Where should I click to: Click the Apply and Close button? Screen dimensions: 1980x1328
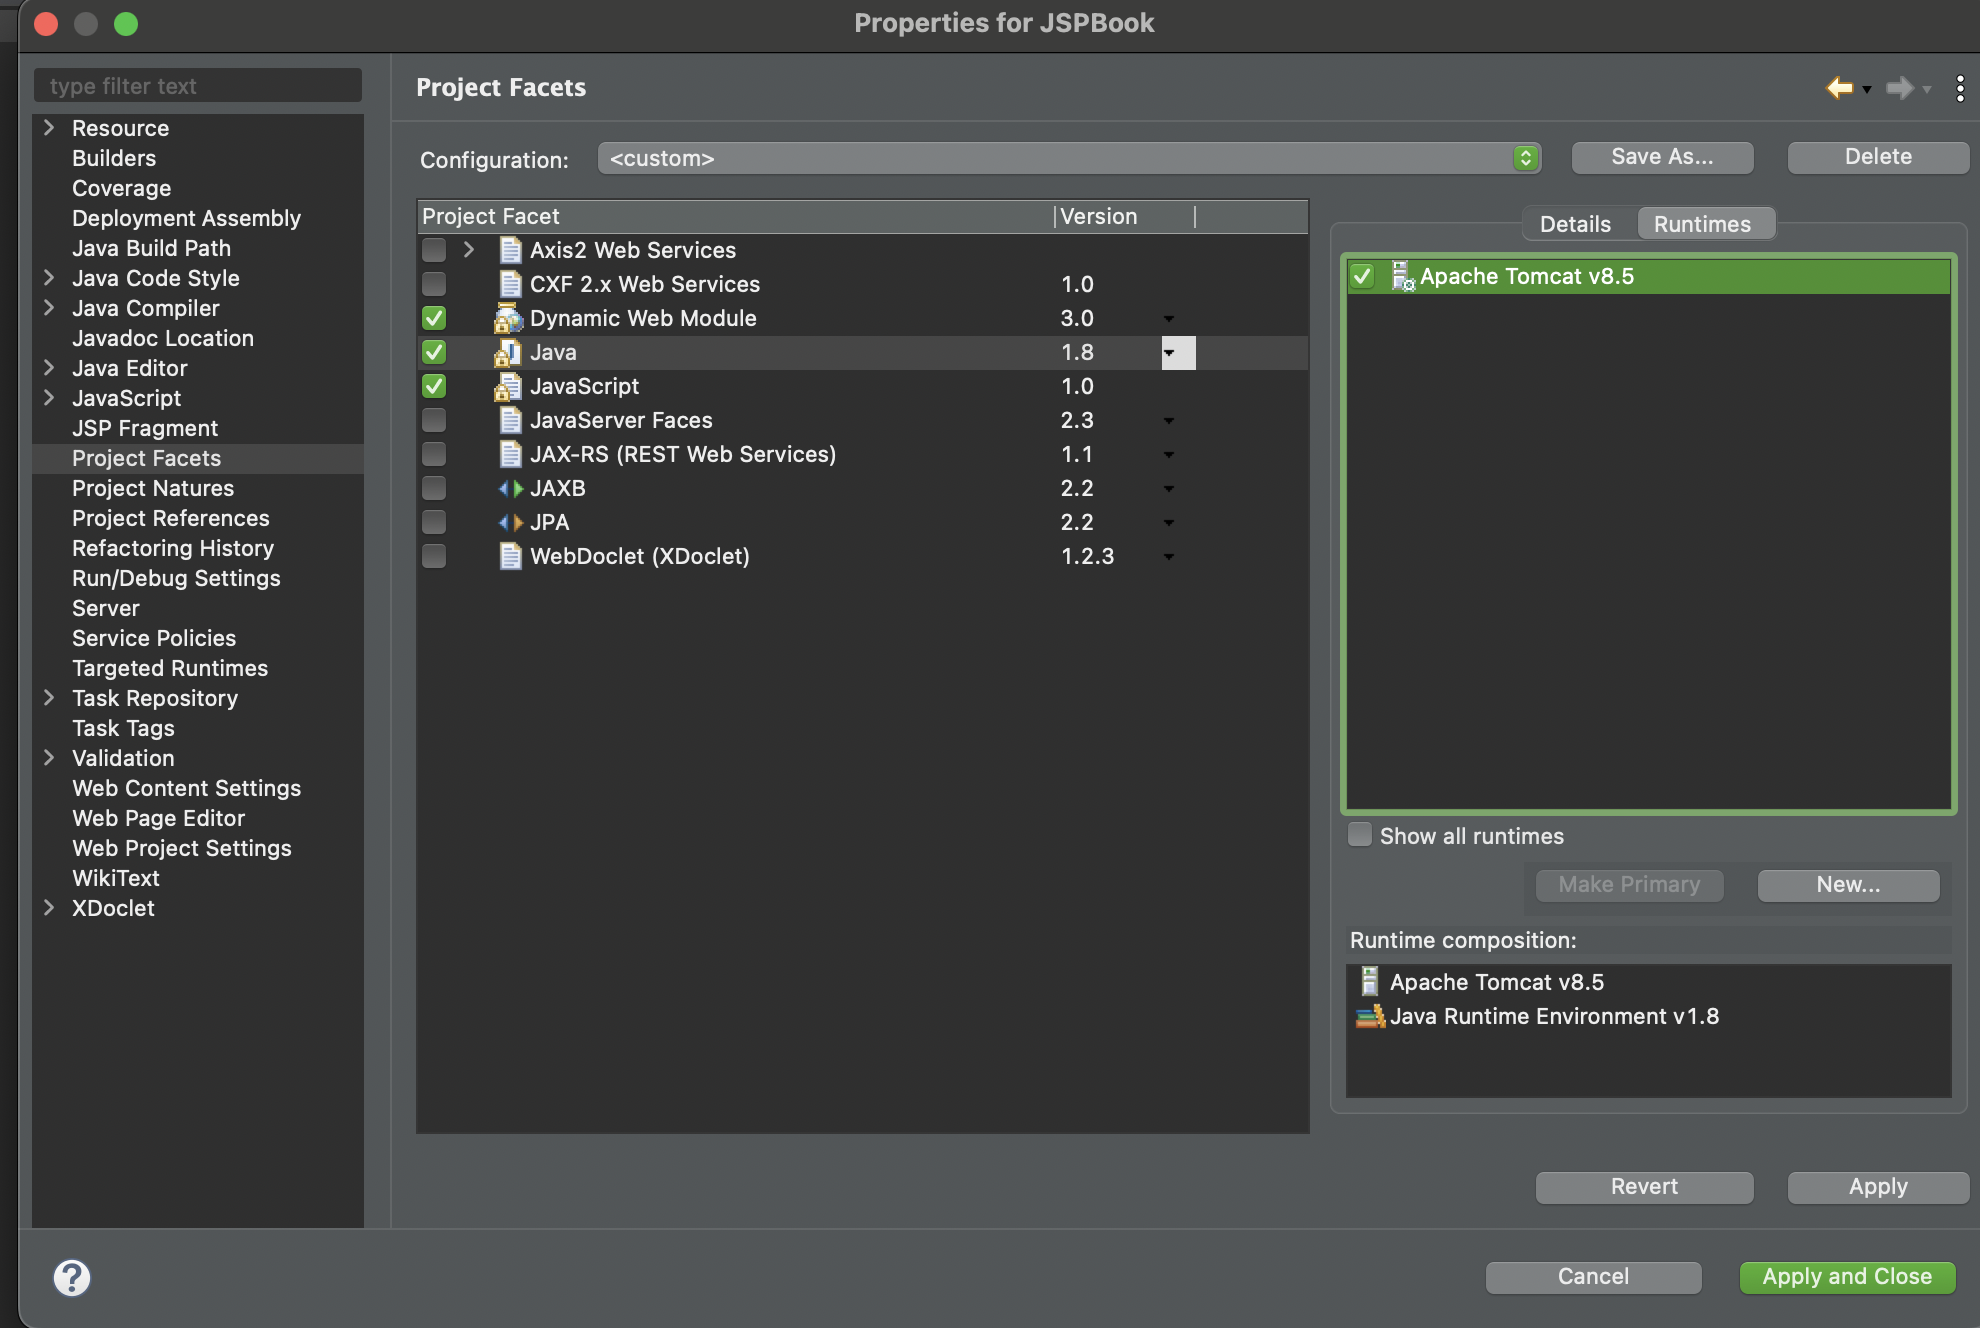click(1846, 1277)
